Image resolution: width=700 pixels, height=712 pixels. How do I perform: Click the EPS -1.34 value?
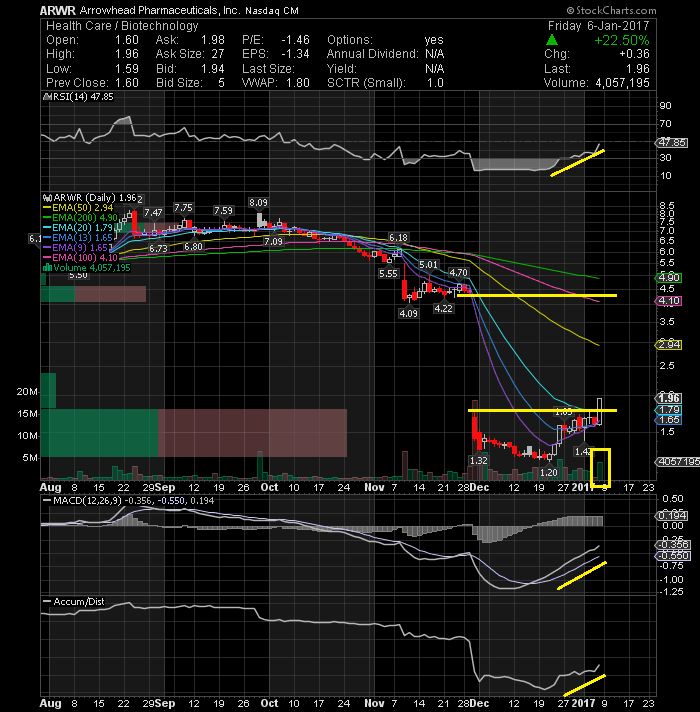(x=295, y=54)
